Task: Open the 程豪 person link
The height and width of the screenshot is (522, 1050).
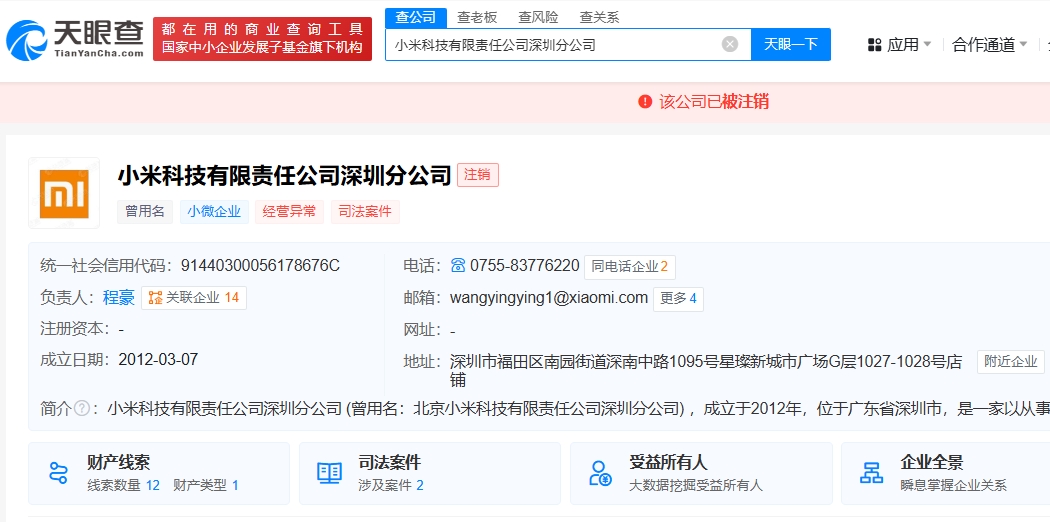Action: coord(119,298)
